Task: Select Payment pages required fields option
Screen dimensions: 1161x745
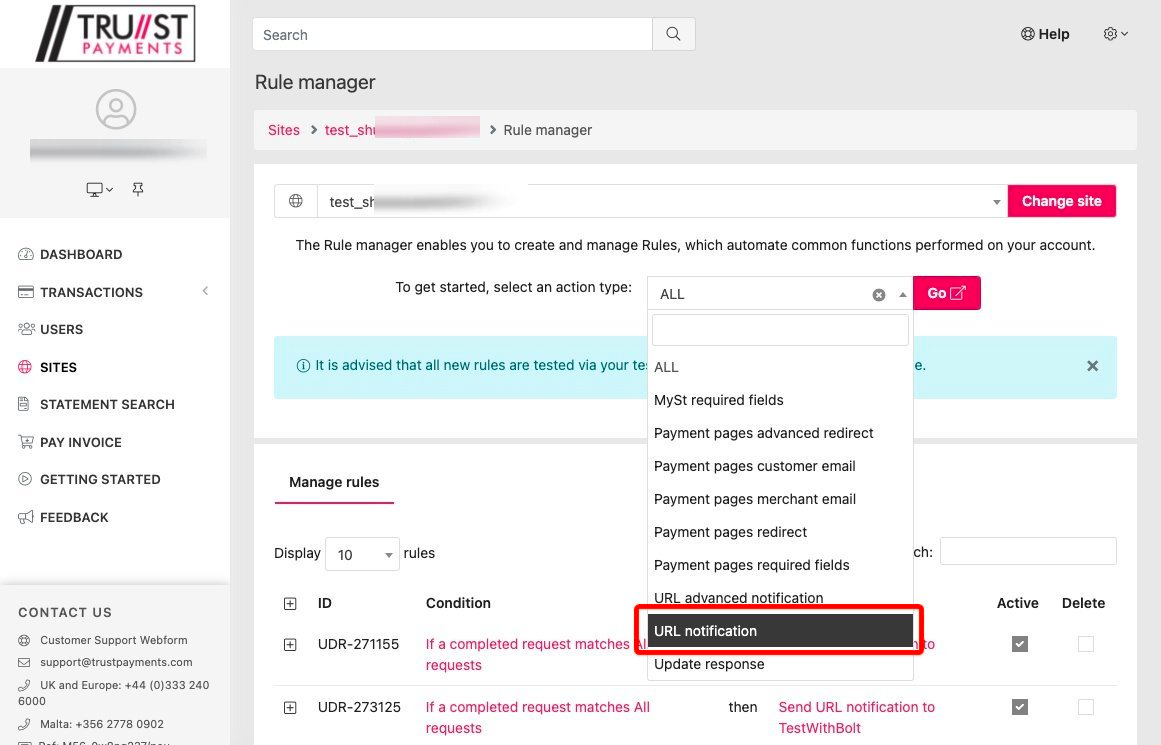Action: (780, 565)
